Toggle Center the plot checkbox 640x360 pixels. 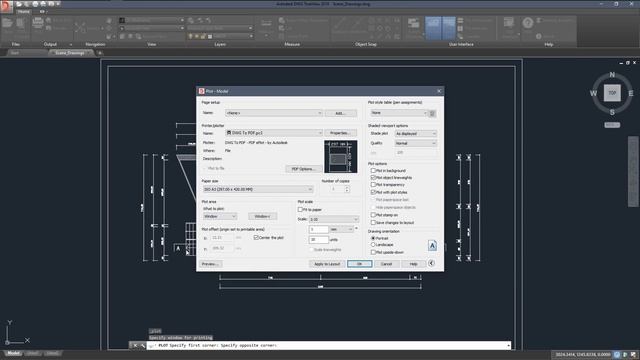click(256, 238)
